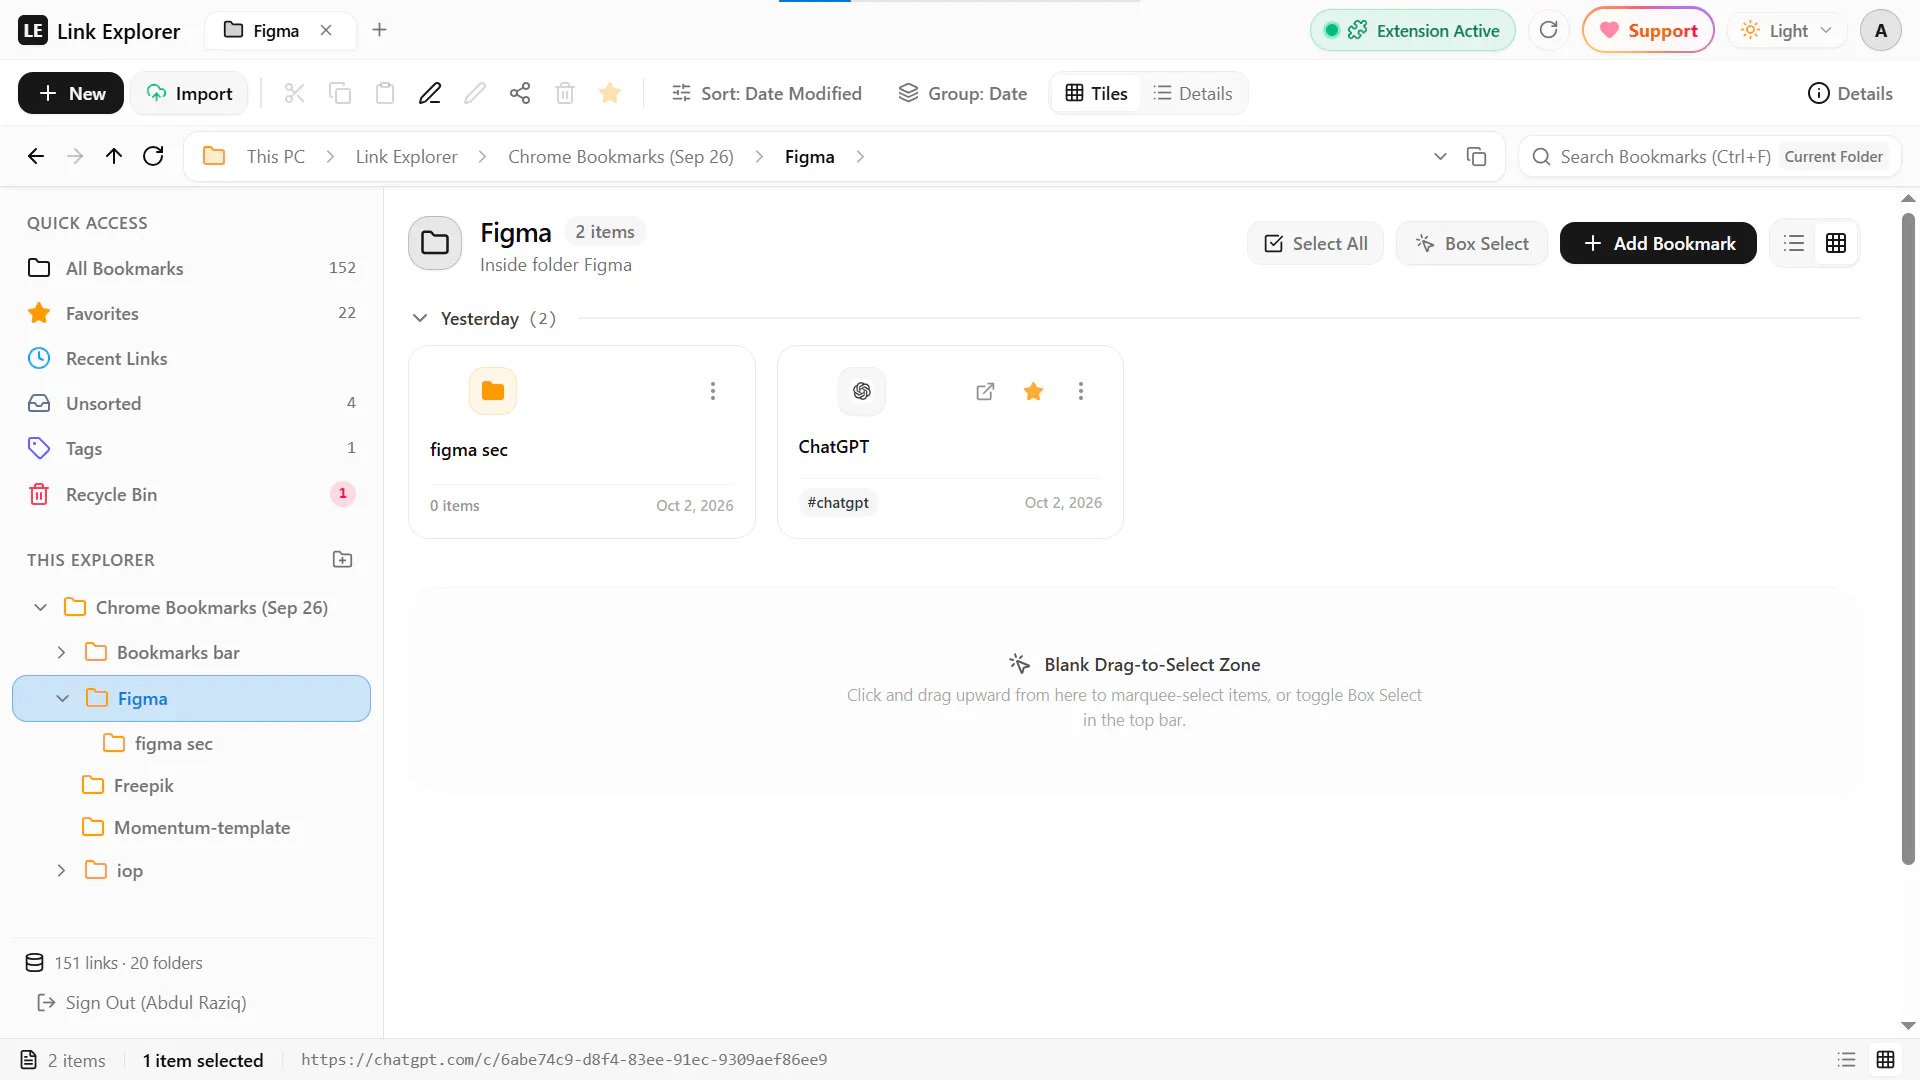Click the trash delete icon in toolbar
The image size is (1920, 1080).
coord(565,93)
